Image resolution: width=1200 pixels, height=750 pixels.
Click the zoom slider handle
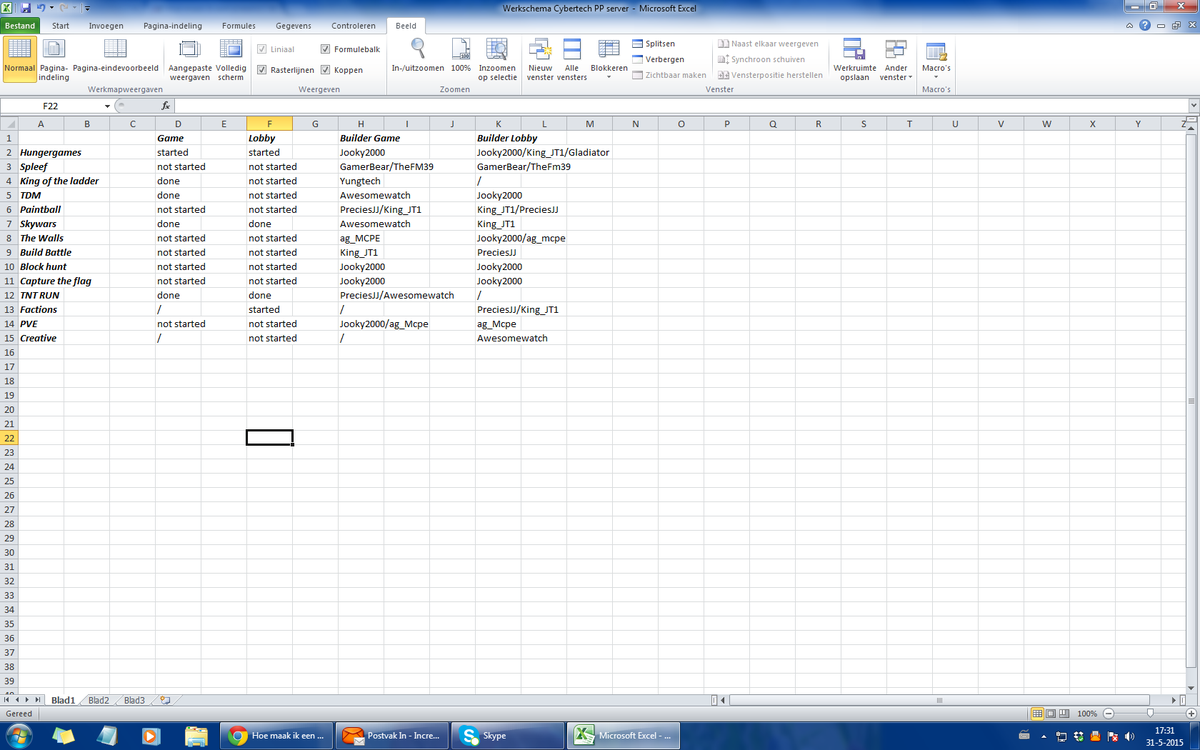[1150, 714]
